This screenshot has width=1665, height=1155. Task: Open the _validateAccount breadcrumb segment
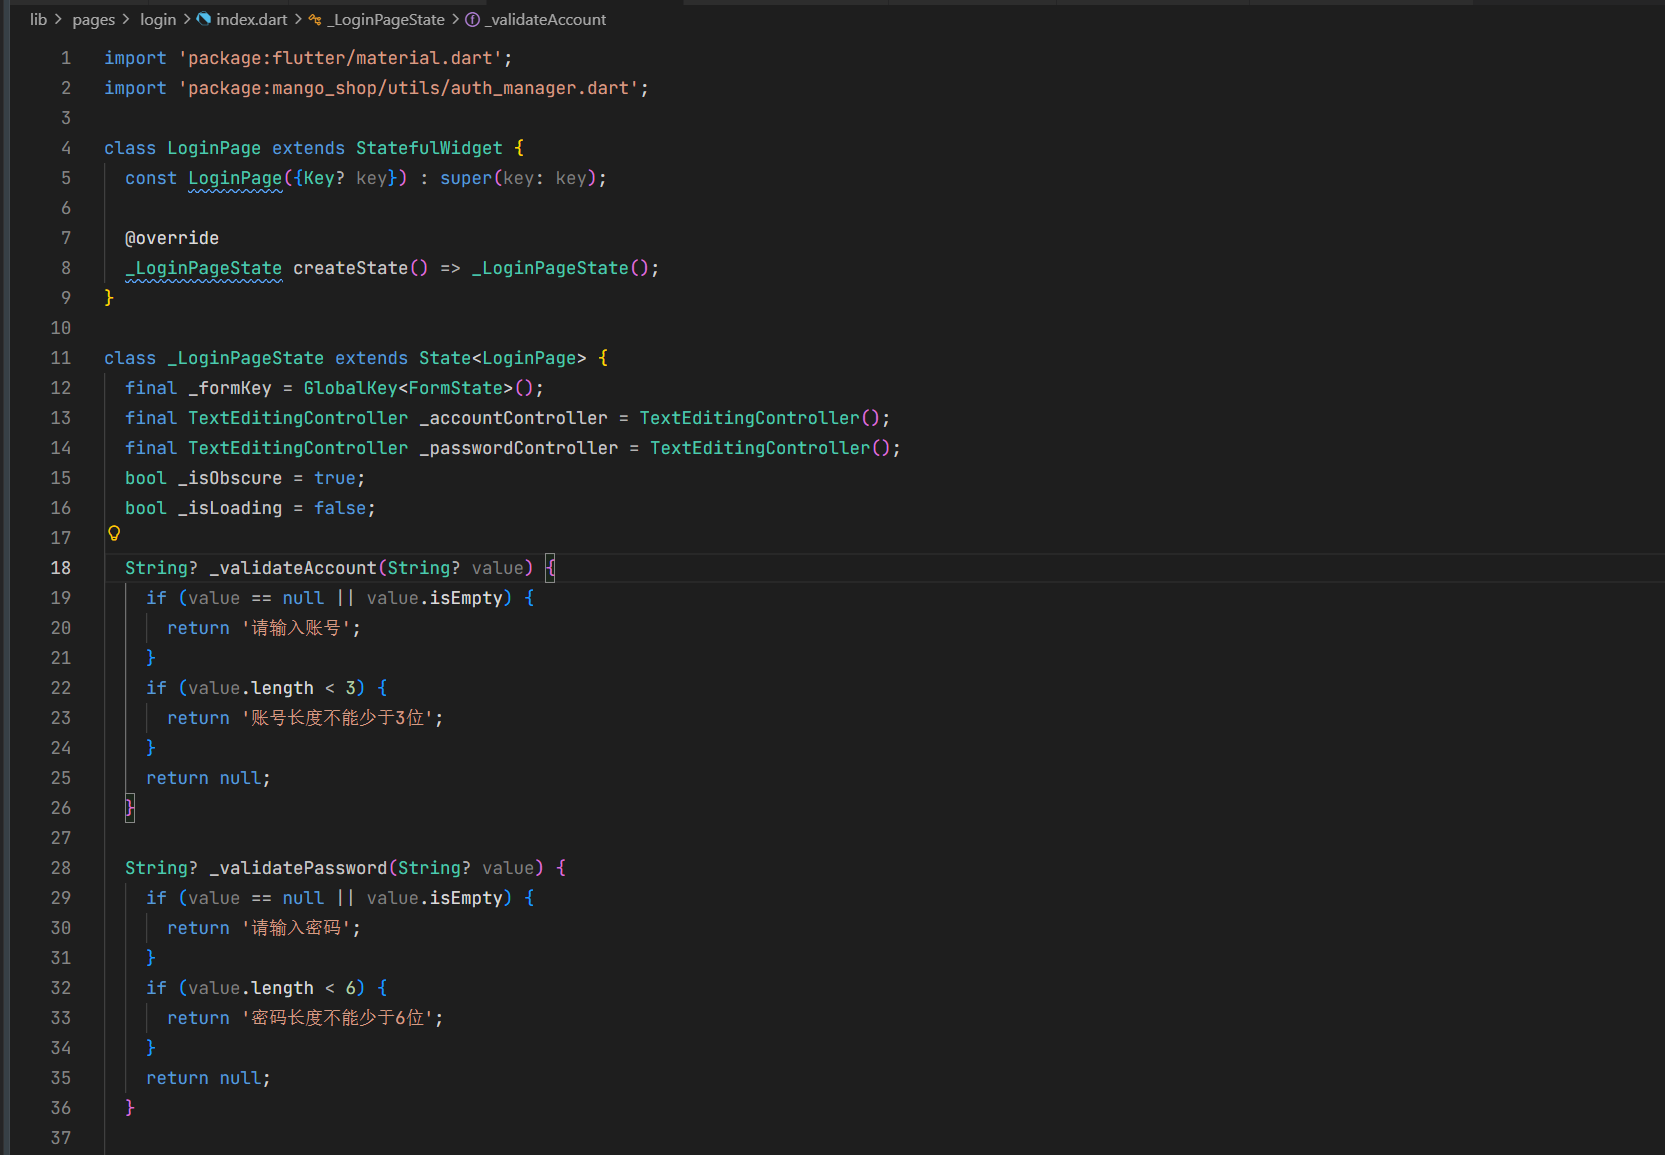[545, 19]
